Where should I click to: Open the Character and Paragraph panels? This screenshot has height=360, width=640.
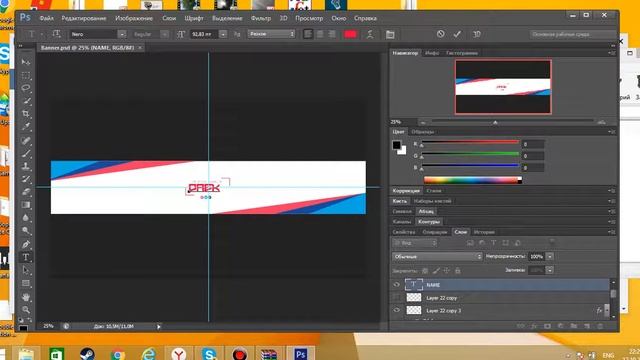tap(390, 34)
